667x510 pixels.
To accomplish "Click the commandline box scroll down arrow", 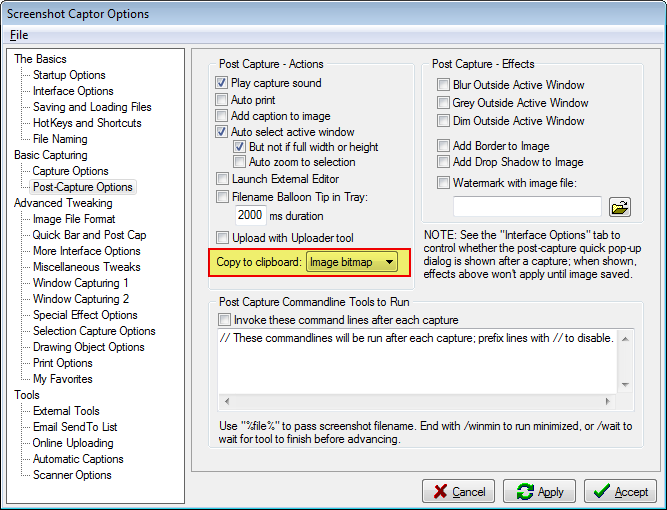I will (625, 383).
